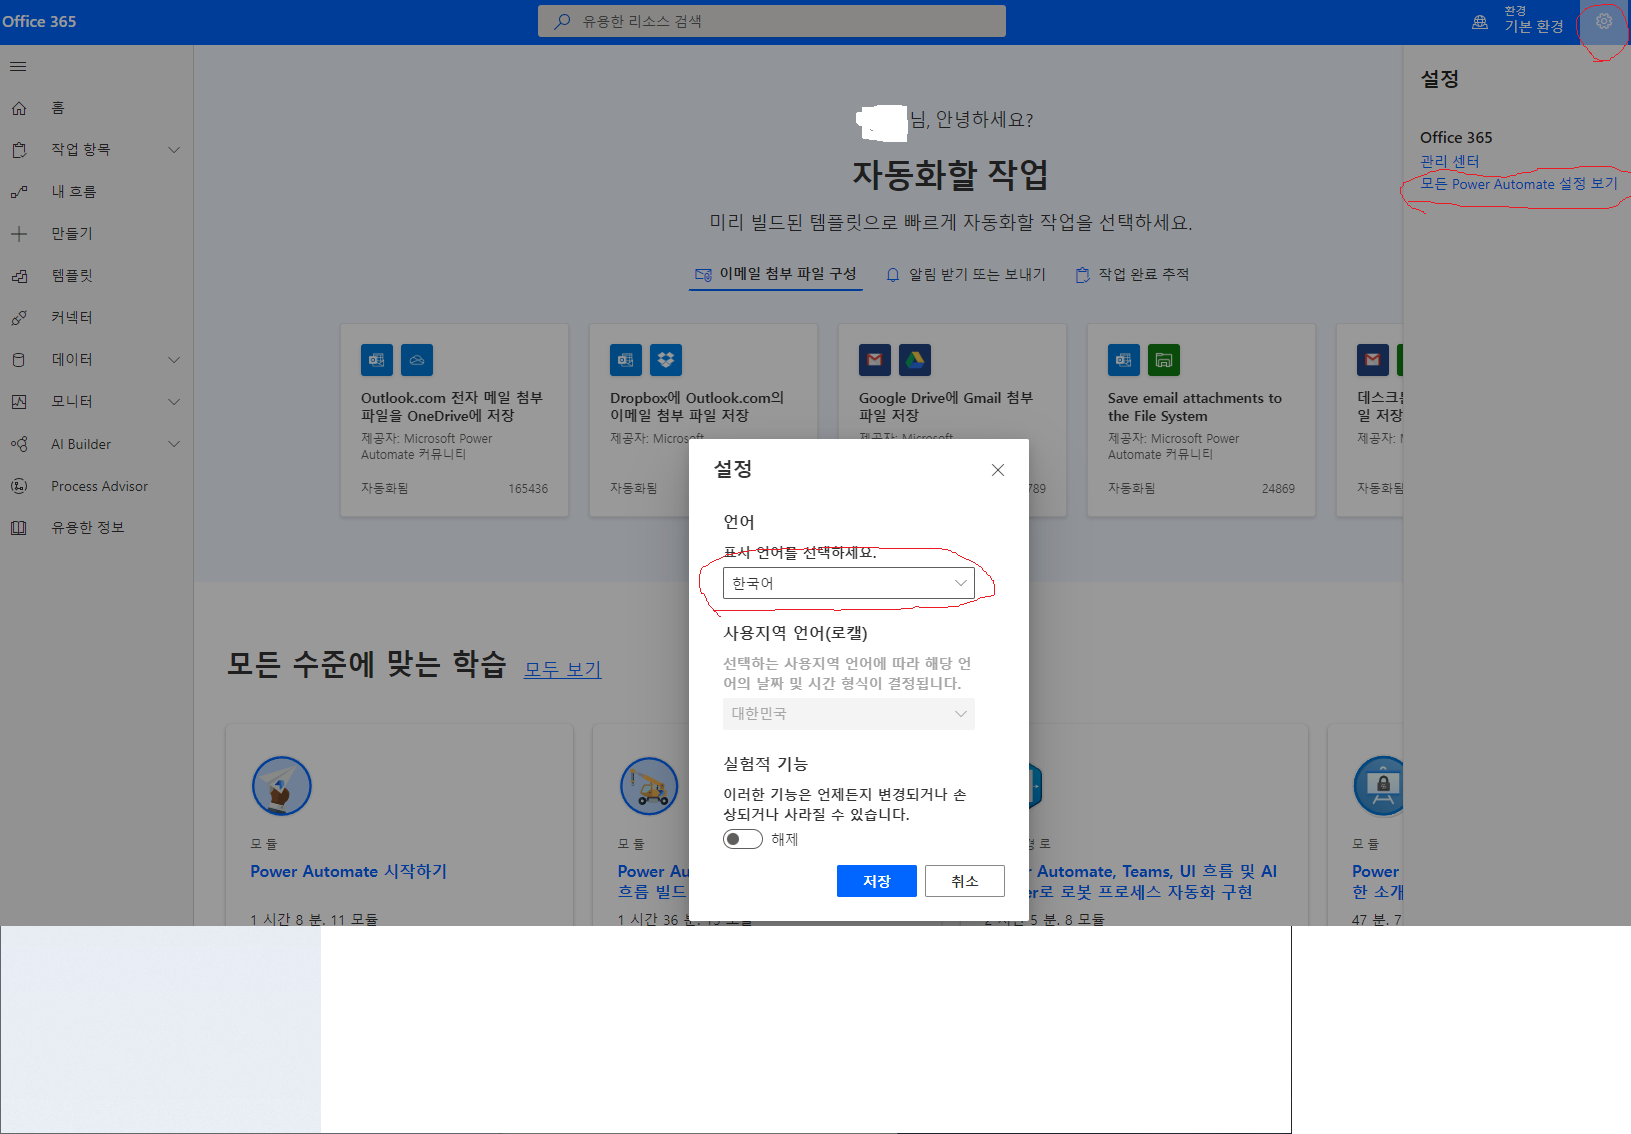The width and height of the screenshot is (1631, 1134).
Task: Click the 유용한 정보 sidebar entry
Action: click(x=88, y=528)
